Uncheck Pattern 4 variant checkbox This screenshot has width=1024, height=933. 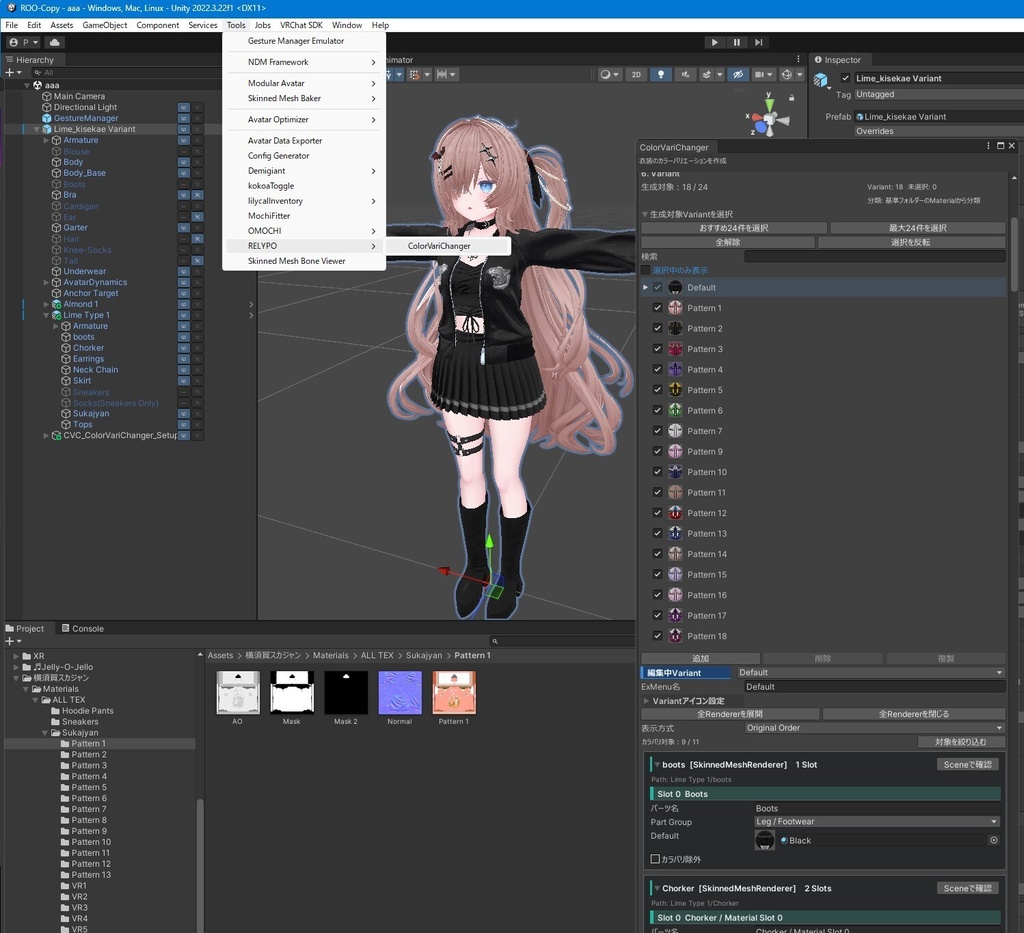tap(658, 369)
